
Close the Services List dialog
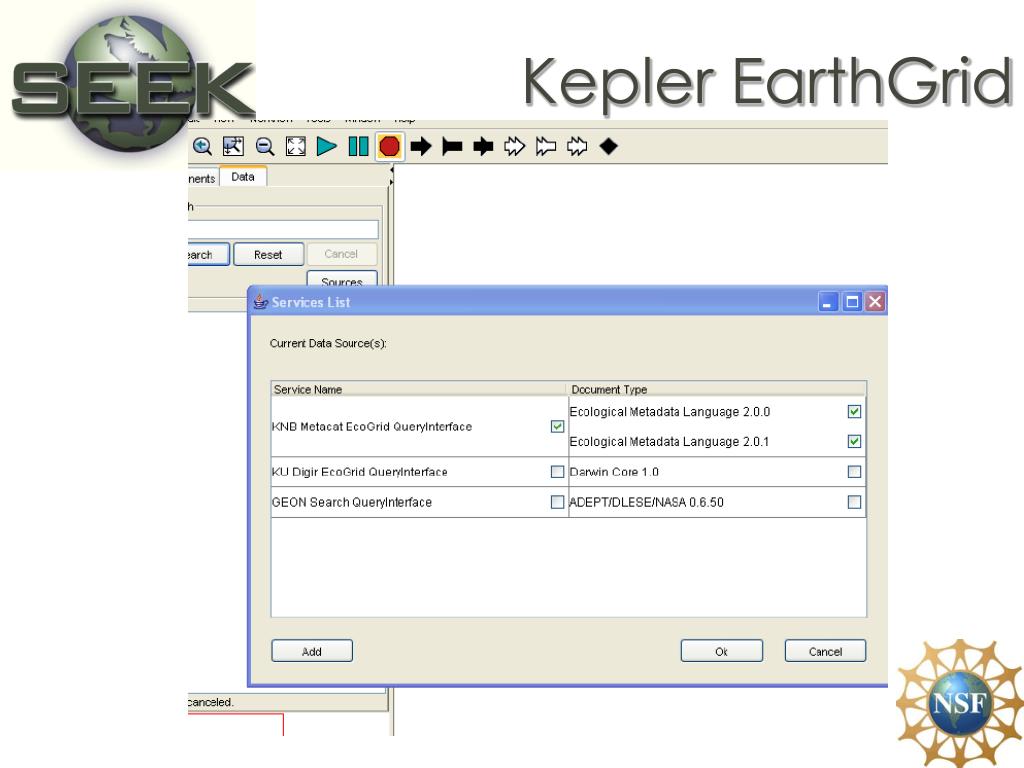coord(875,302)
